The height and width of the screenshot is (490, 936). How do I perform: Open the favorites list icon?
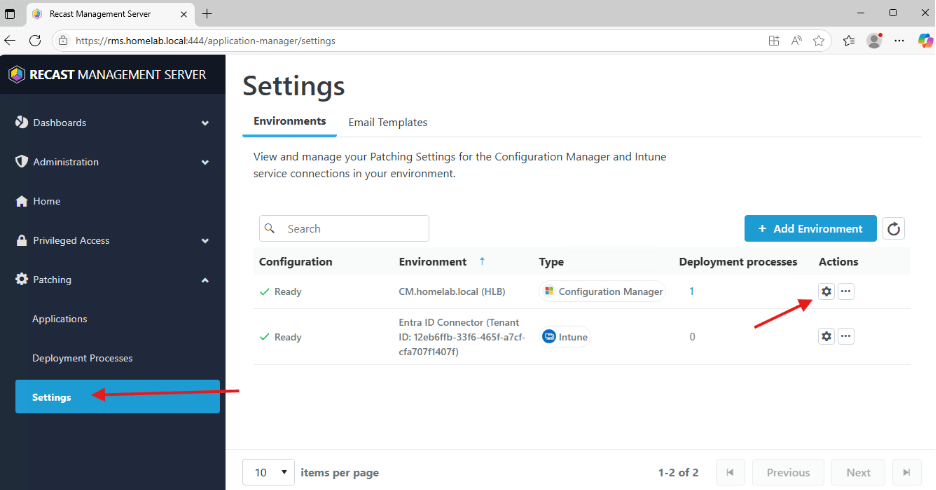[849, 41]
